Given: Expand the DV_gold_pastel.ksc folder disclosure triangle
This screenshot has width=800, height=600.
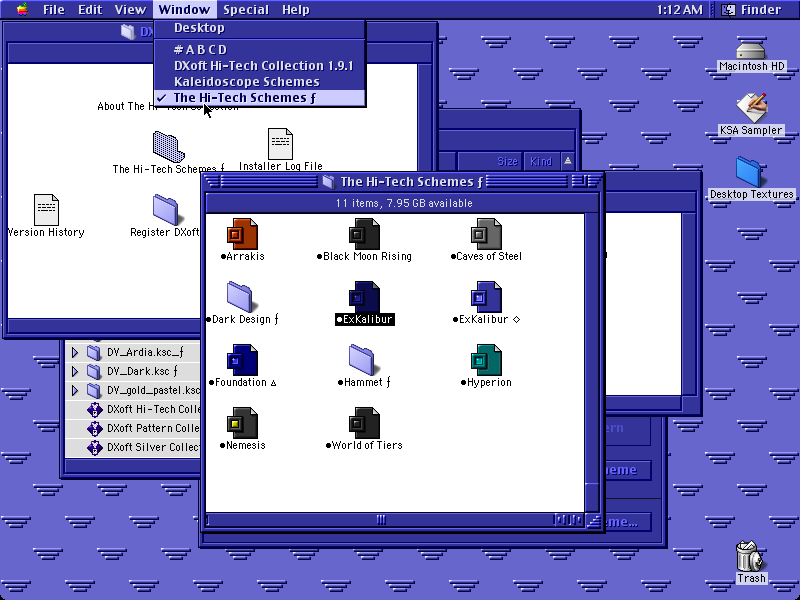Looking at the screenshot, I should point(74,390).
